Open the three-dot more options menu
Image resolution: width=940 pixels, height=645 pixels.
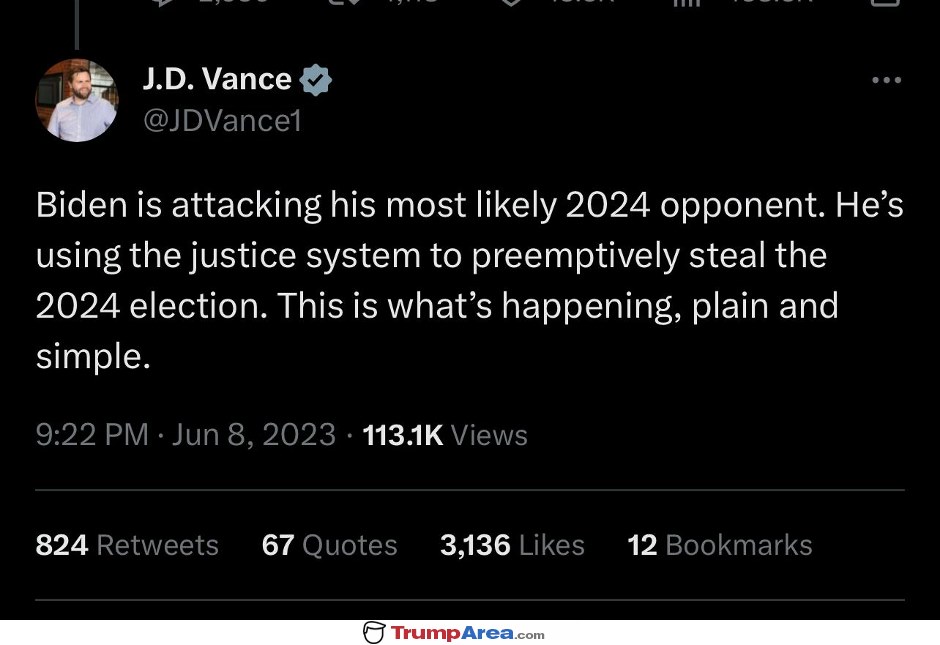tap(887, 80)
